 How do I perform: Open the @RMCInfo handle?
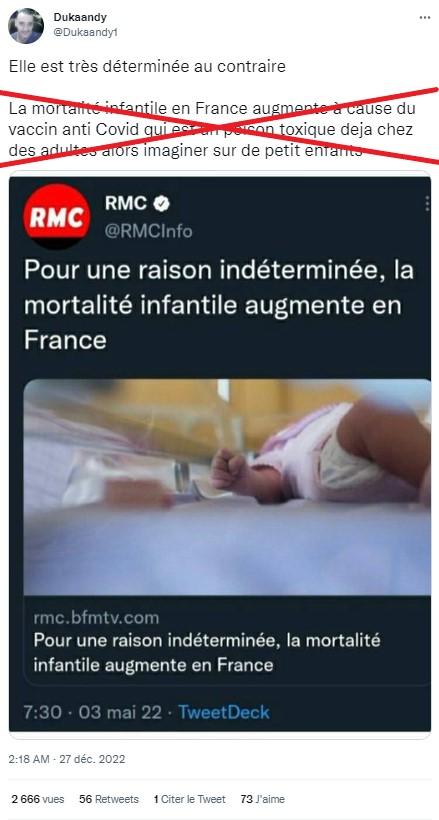tap(149, 231)
